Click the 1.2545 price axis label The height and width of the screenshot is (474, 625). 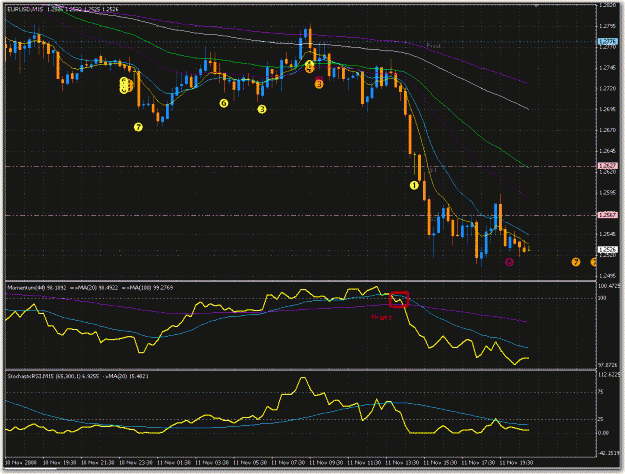click(607, 234)
